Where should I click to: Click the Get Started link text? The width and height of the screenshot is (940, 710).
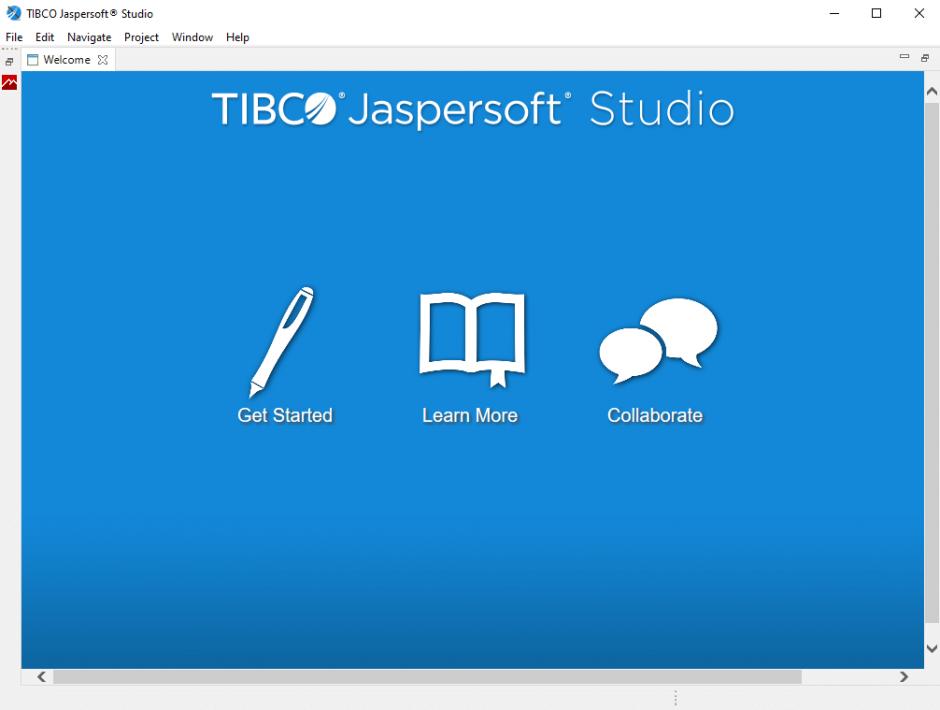285,415
